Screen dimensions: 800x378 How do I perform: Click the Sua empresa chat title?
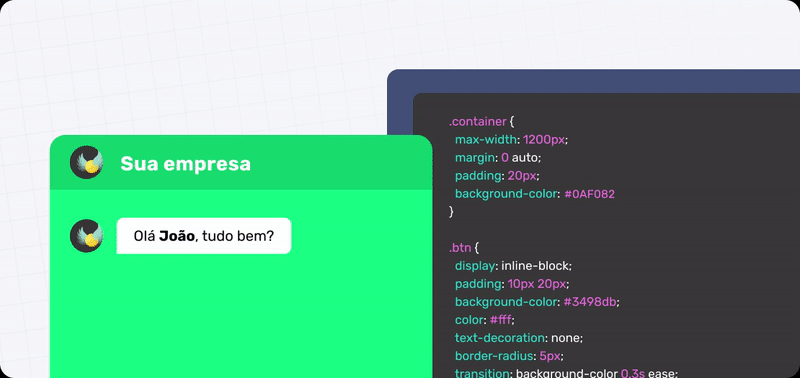(x=185, y=164)
